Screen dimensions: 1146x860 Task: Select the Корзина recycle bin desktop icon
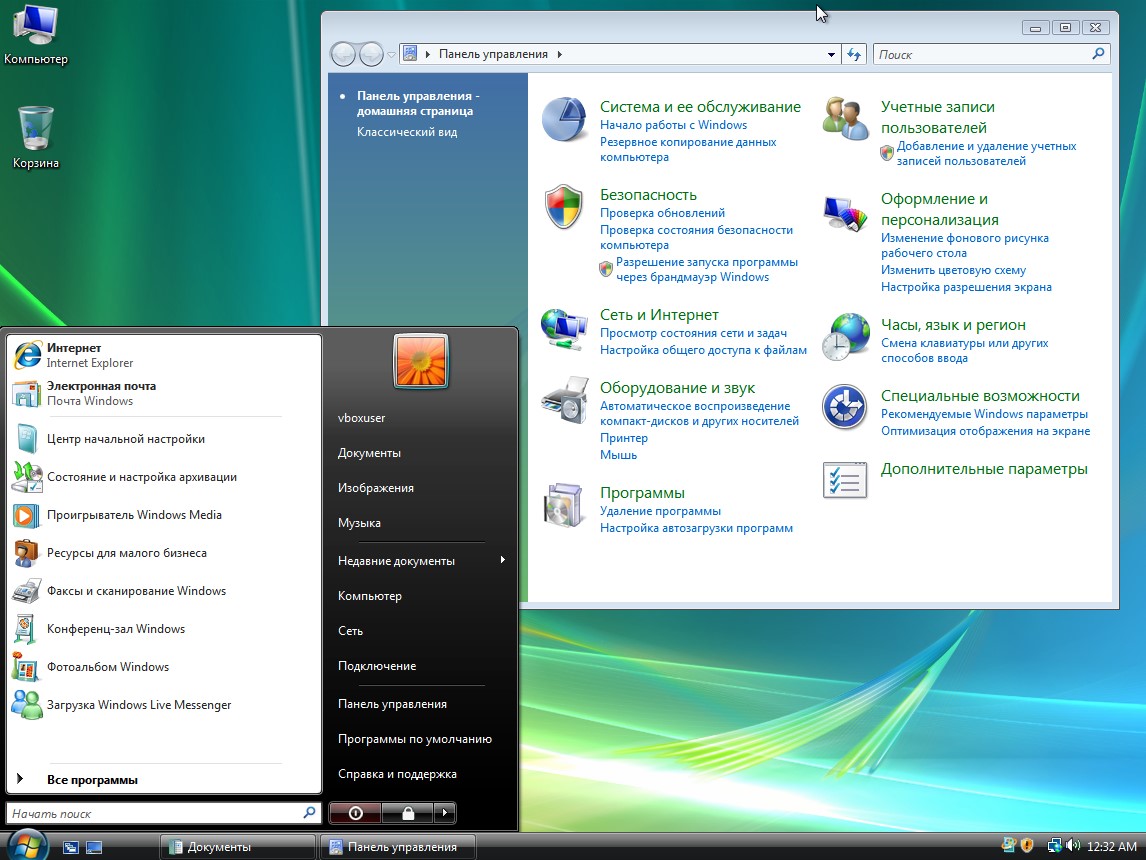[x=36, y=138]
